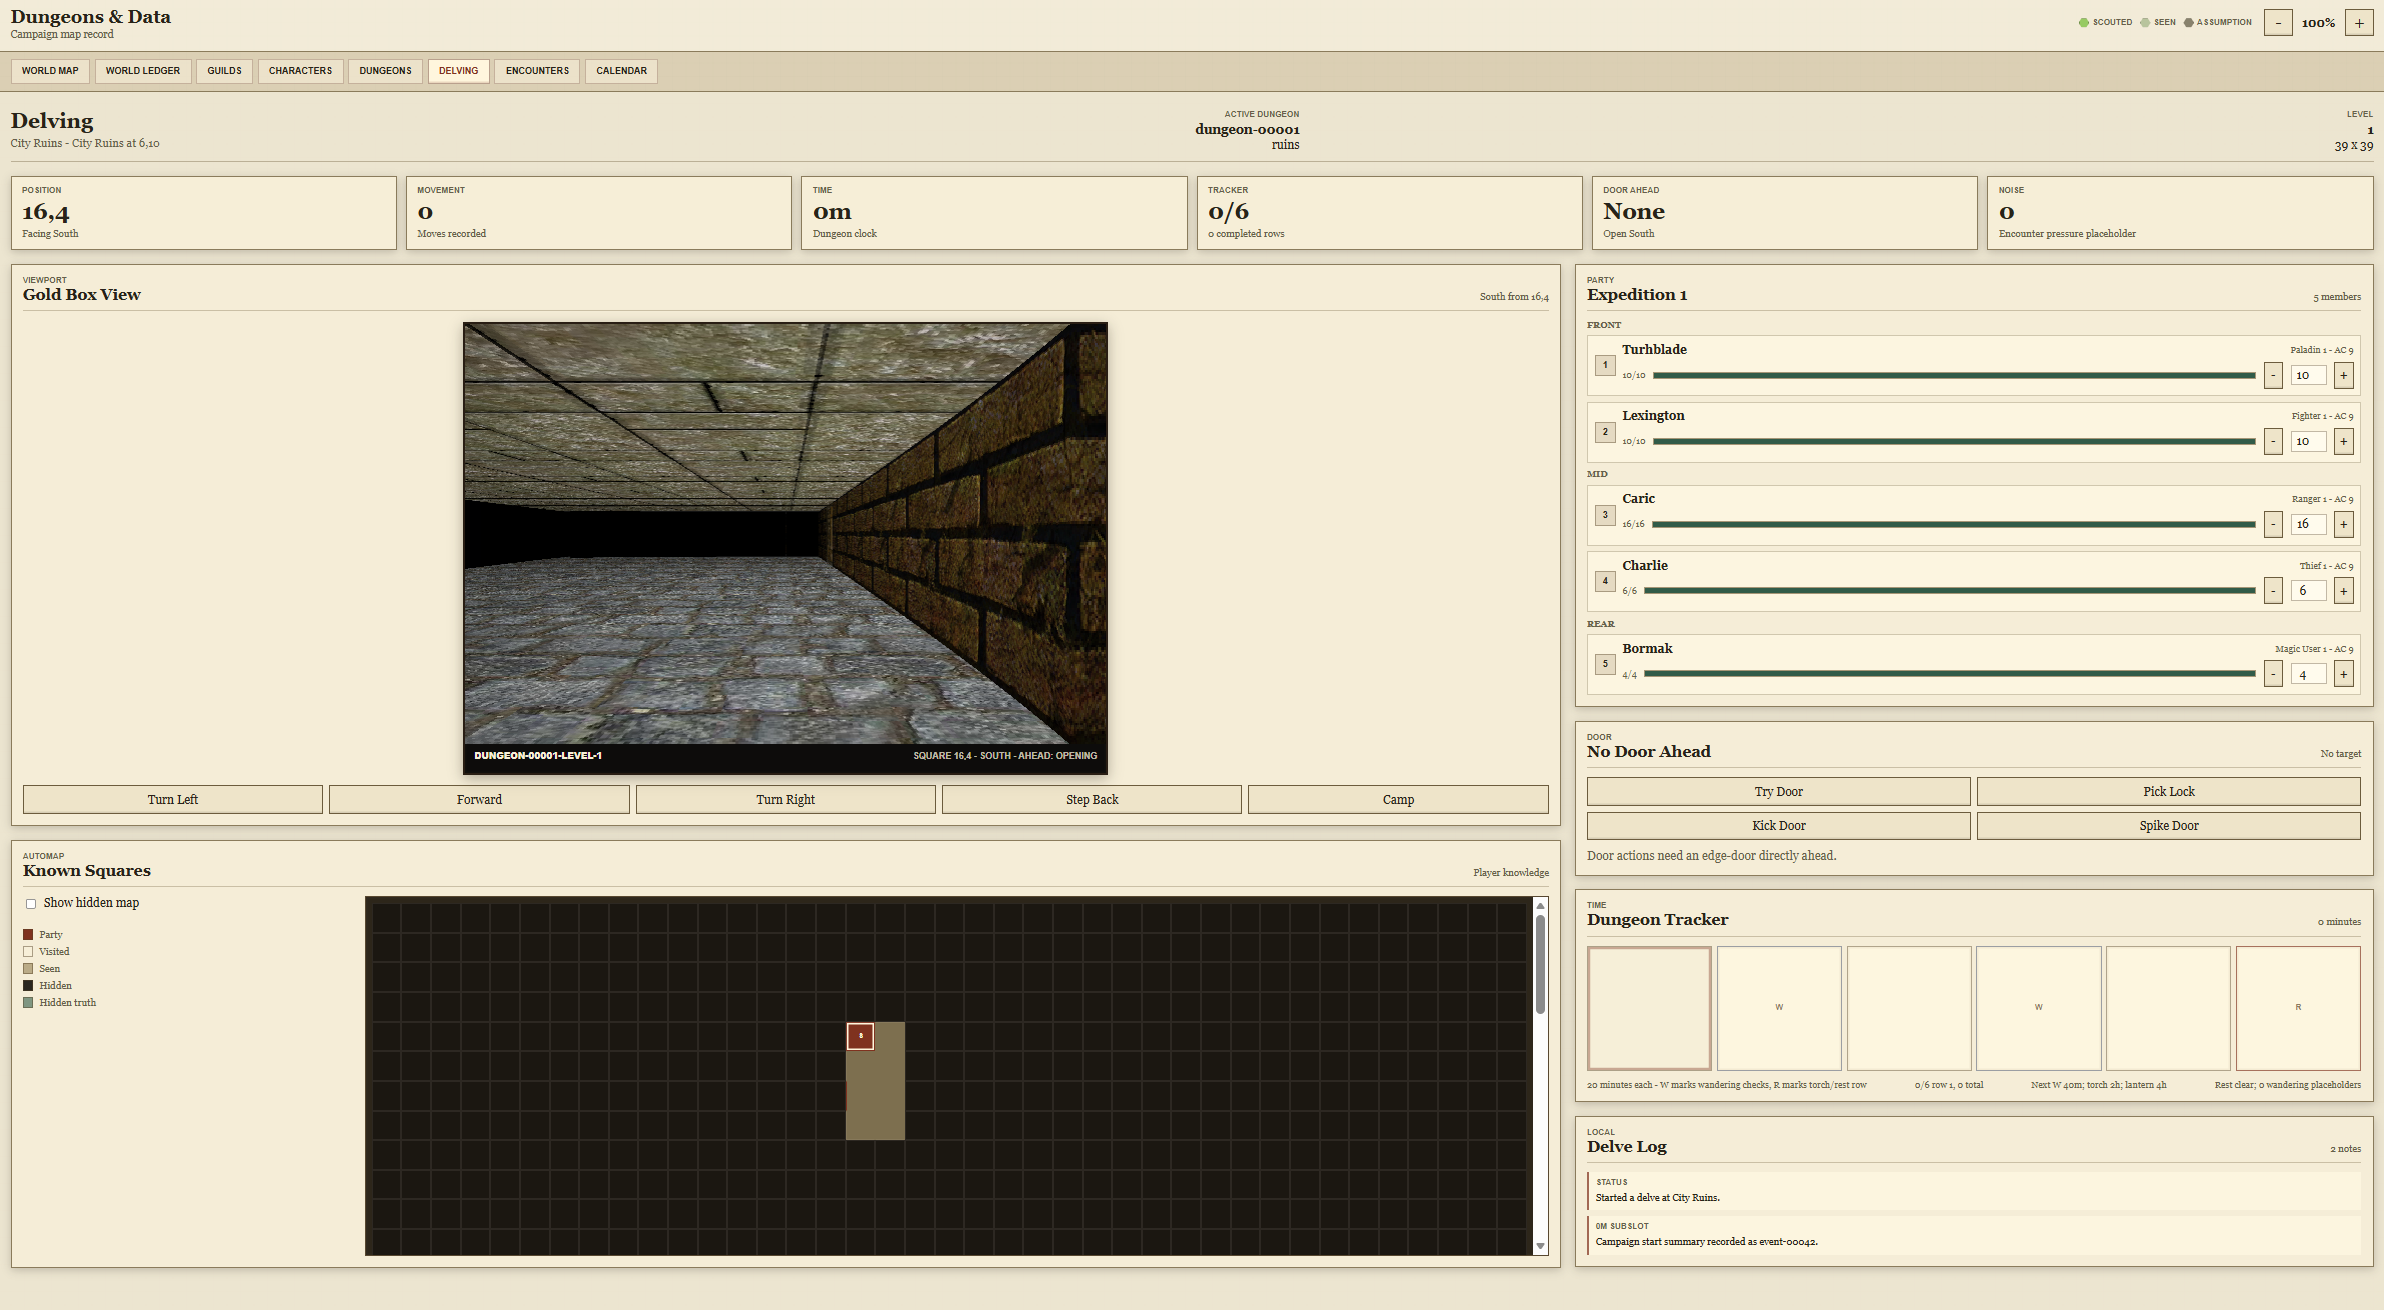
Task: Switch to the World Ledger tab
Action: (143, 71)
